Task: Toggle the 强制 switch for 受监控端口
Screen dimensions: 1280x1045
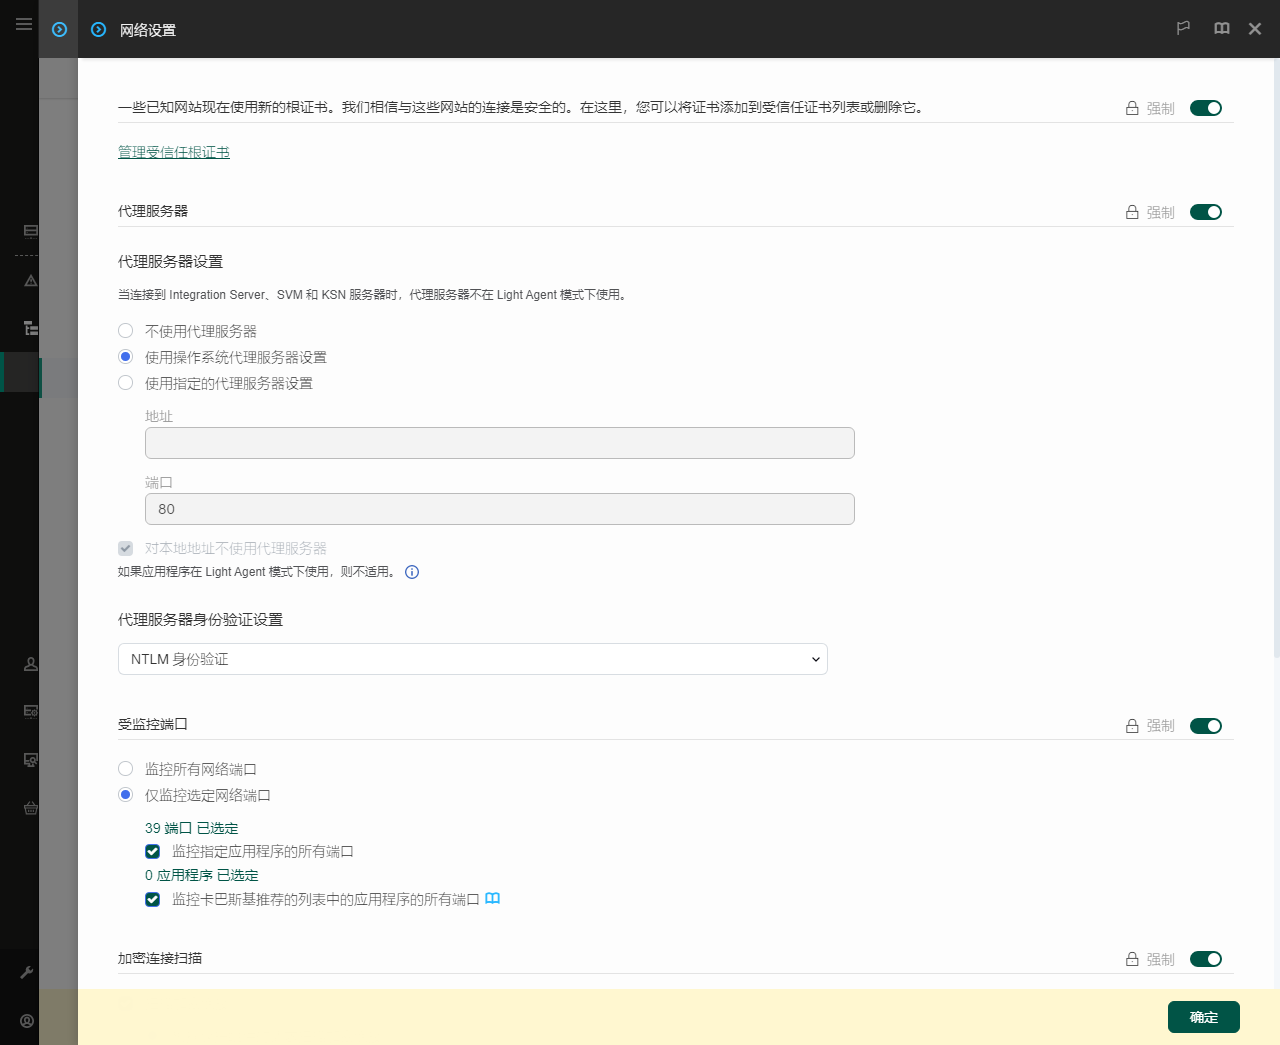Action: 1205,726
